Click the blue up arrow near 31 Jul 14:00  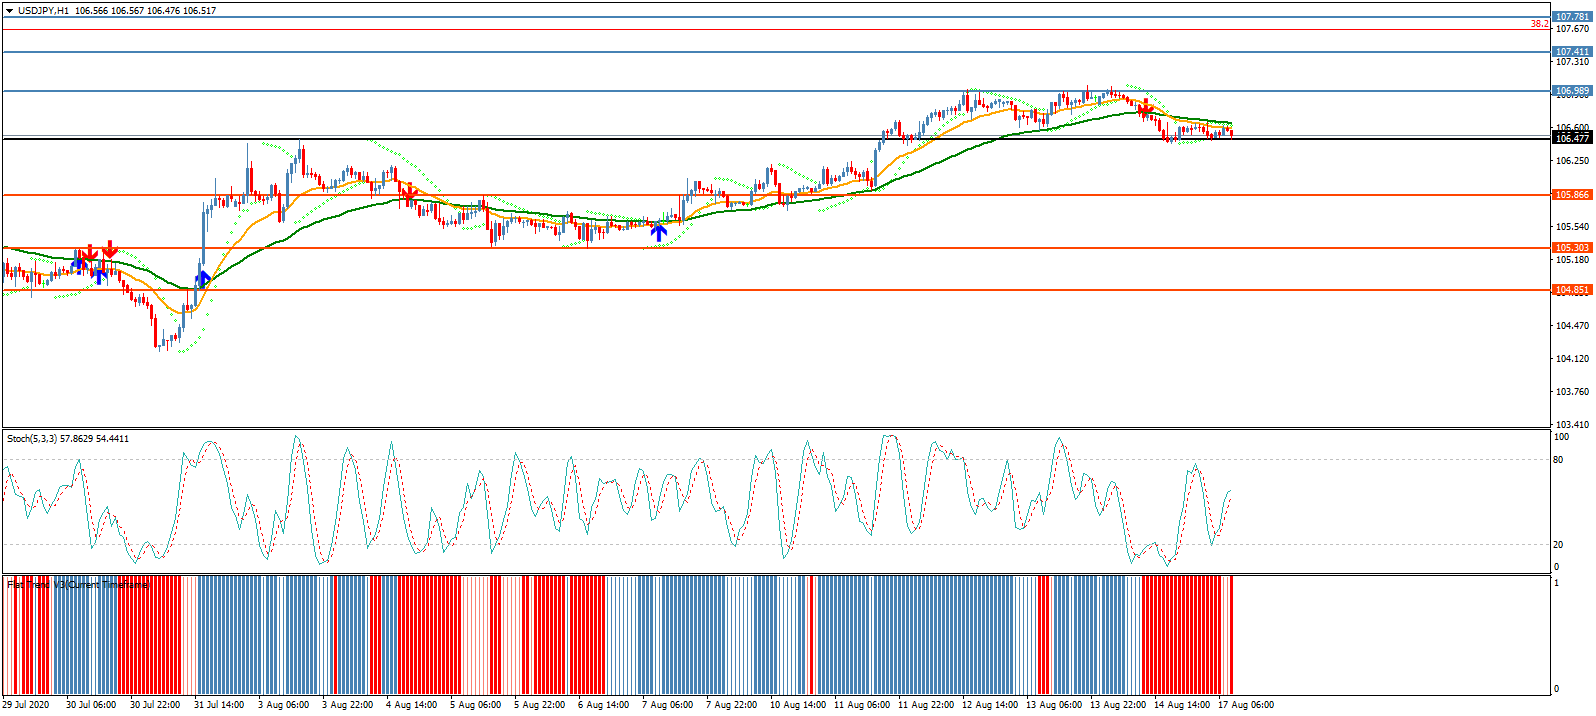coord(204,278)
